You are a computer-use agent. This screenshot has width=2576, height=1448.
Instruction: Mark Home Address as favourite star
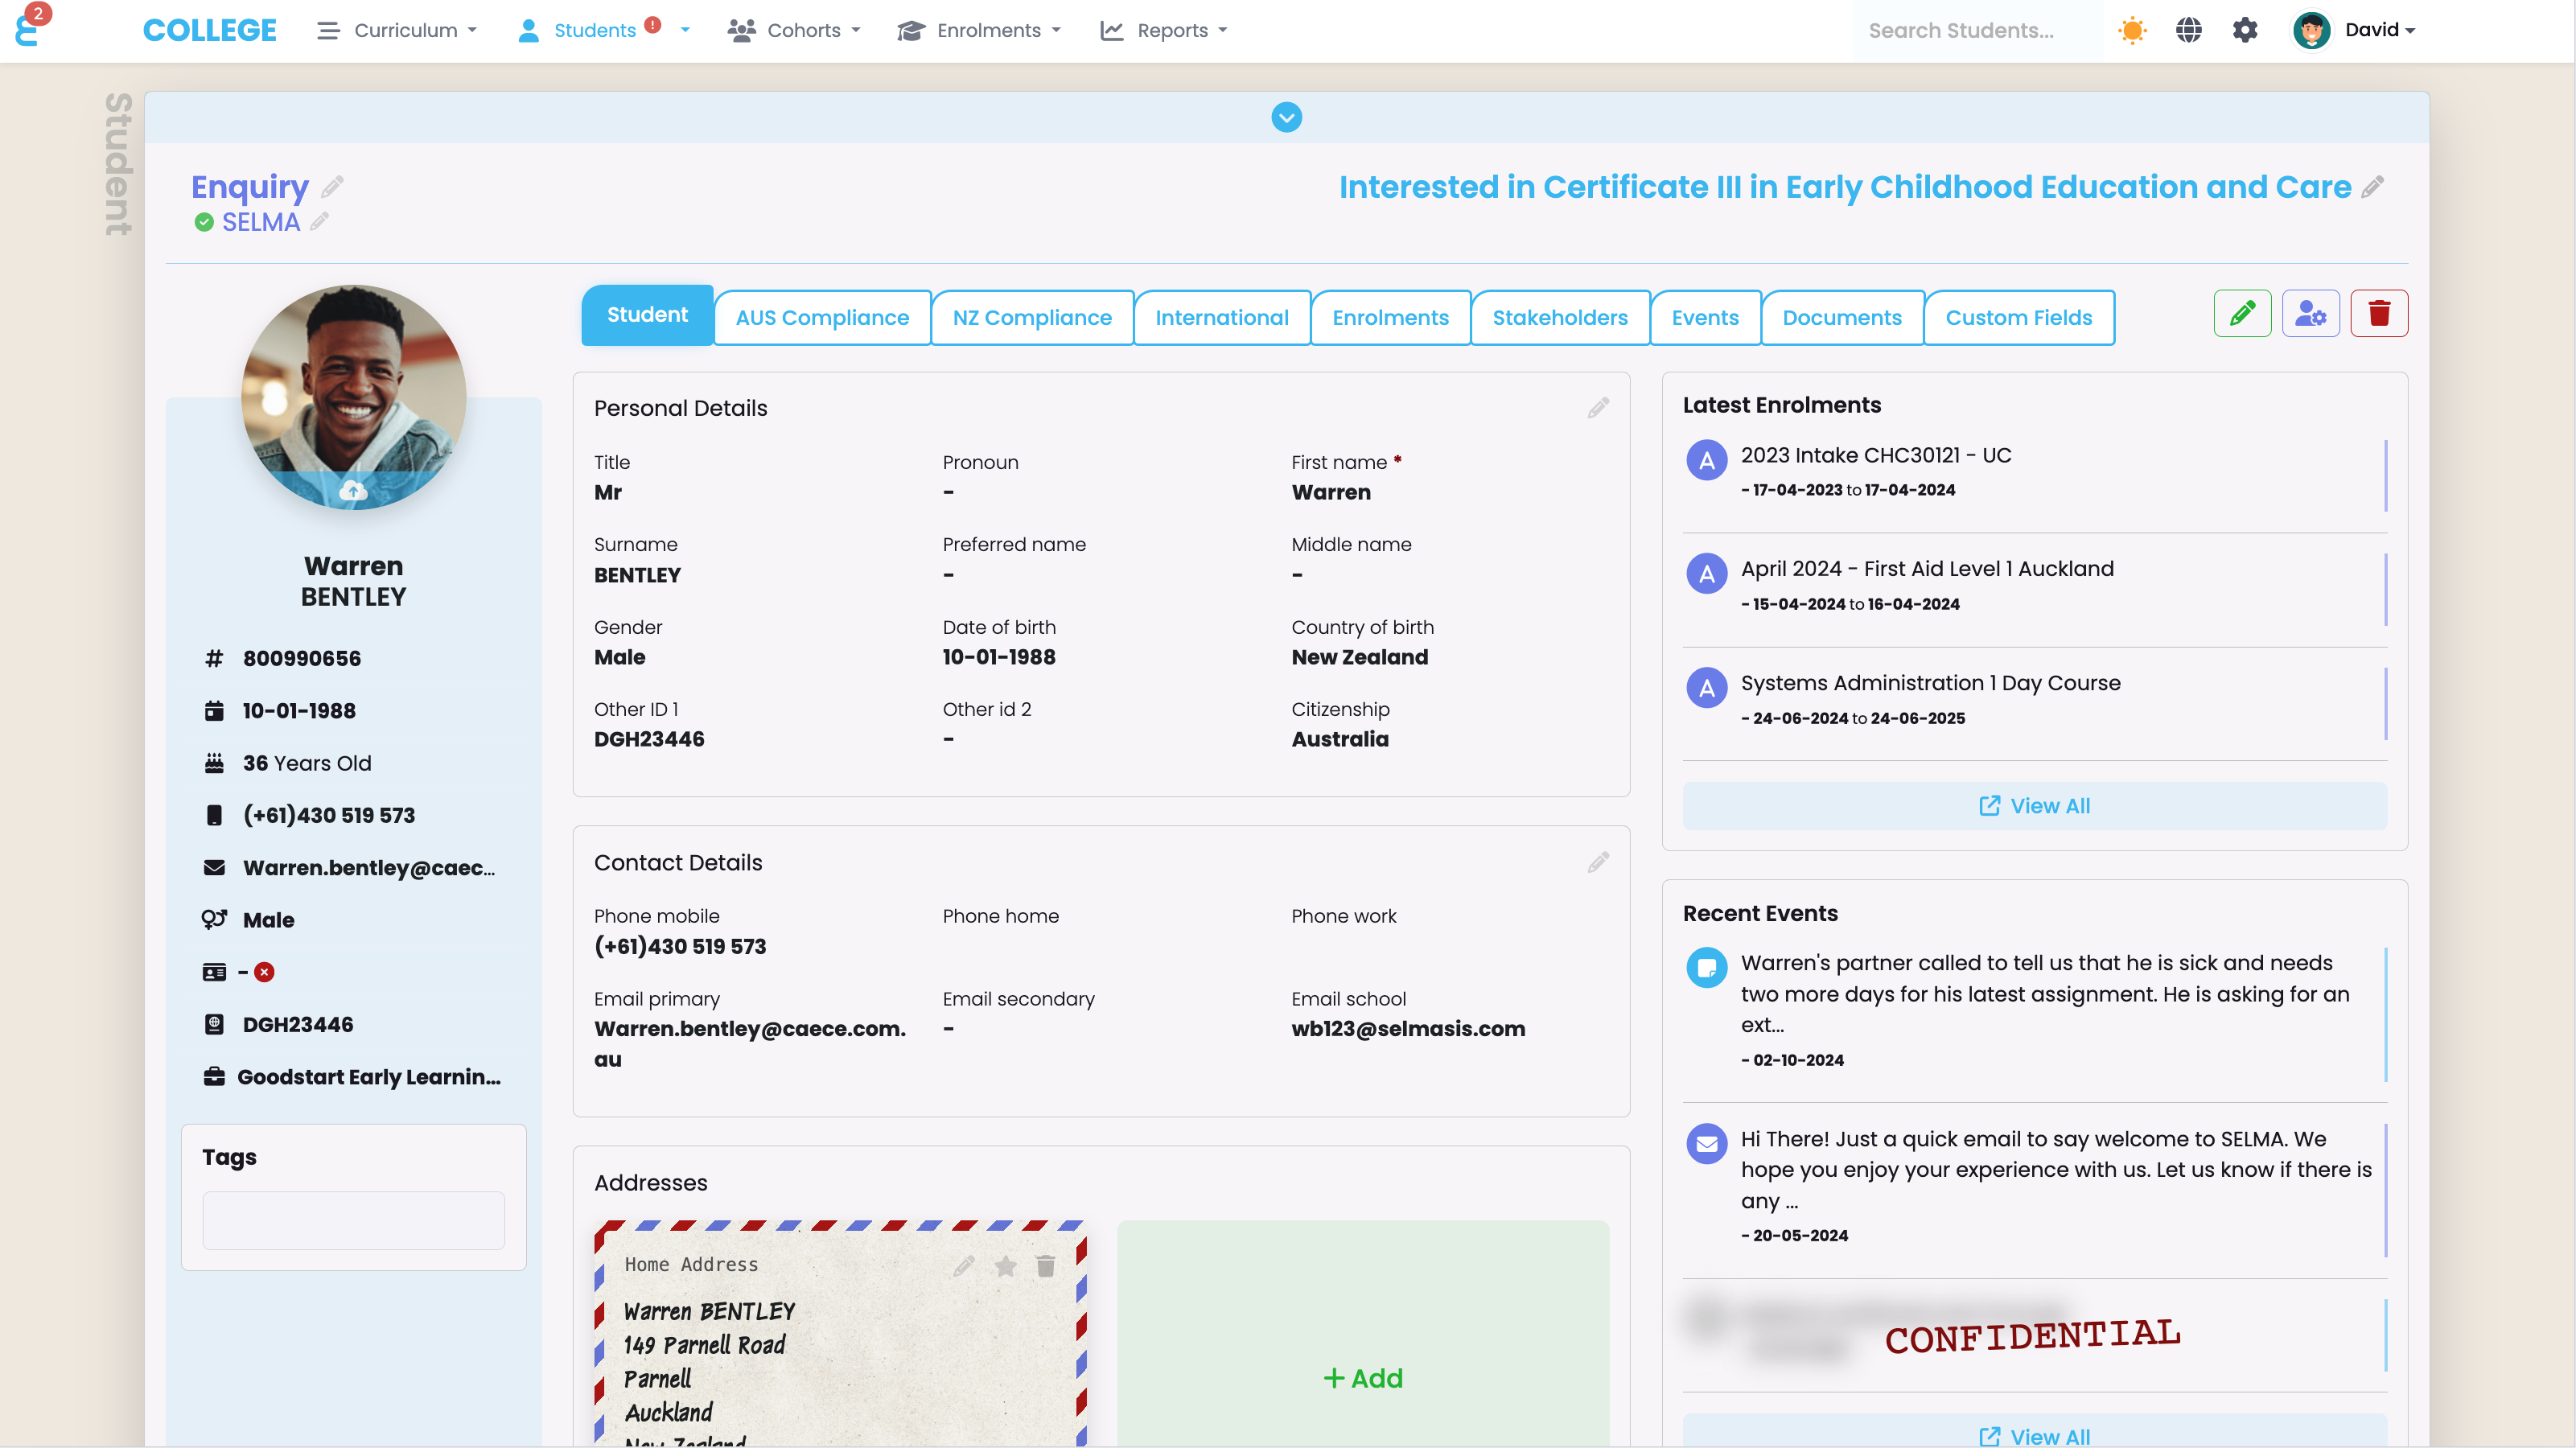1005,1267
